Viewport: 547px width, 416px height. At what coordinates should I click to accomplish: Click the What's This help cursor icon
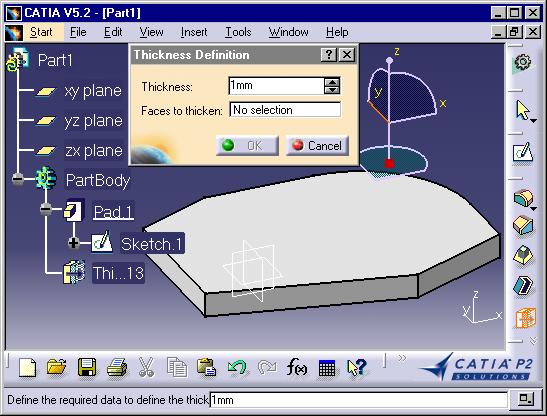pyautogui.click(x=357, y=368)
